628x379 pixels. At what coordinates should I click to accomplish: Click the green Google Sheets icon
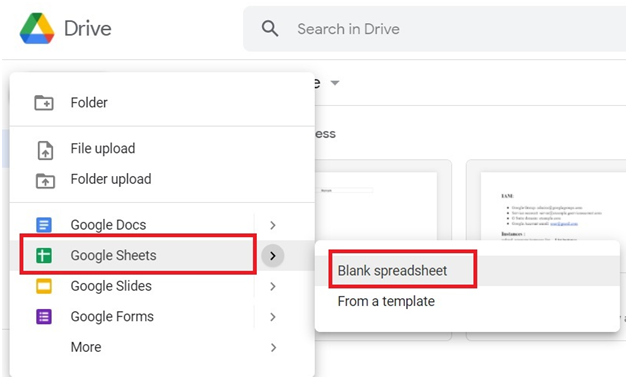coord(44,256)
